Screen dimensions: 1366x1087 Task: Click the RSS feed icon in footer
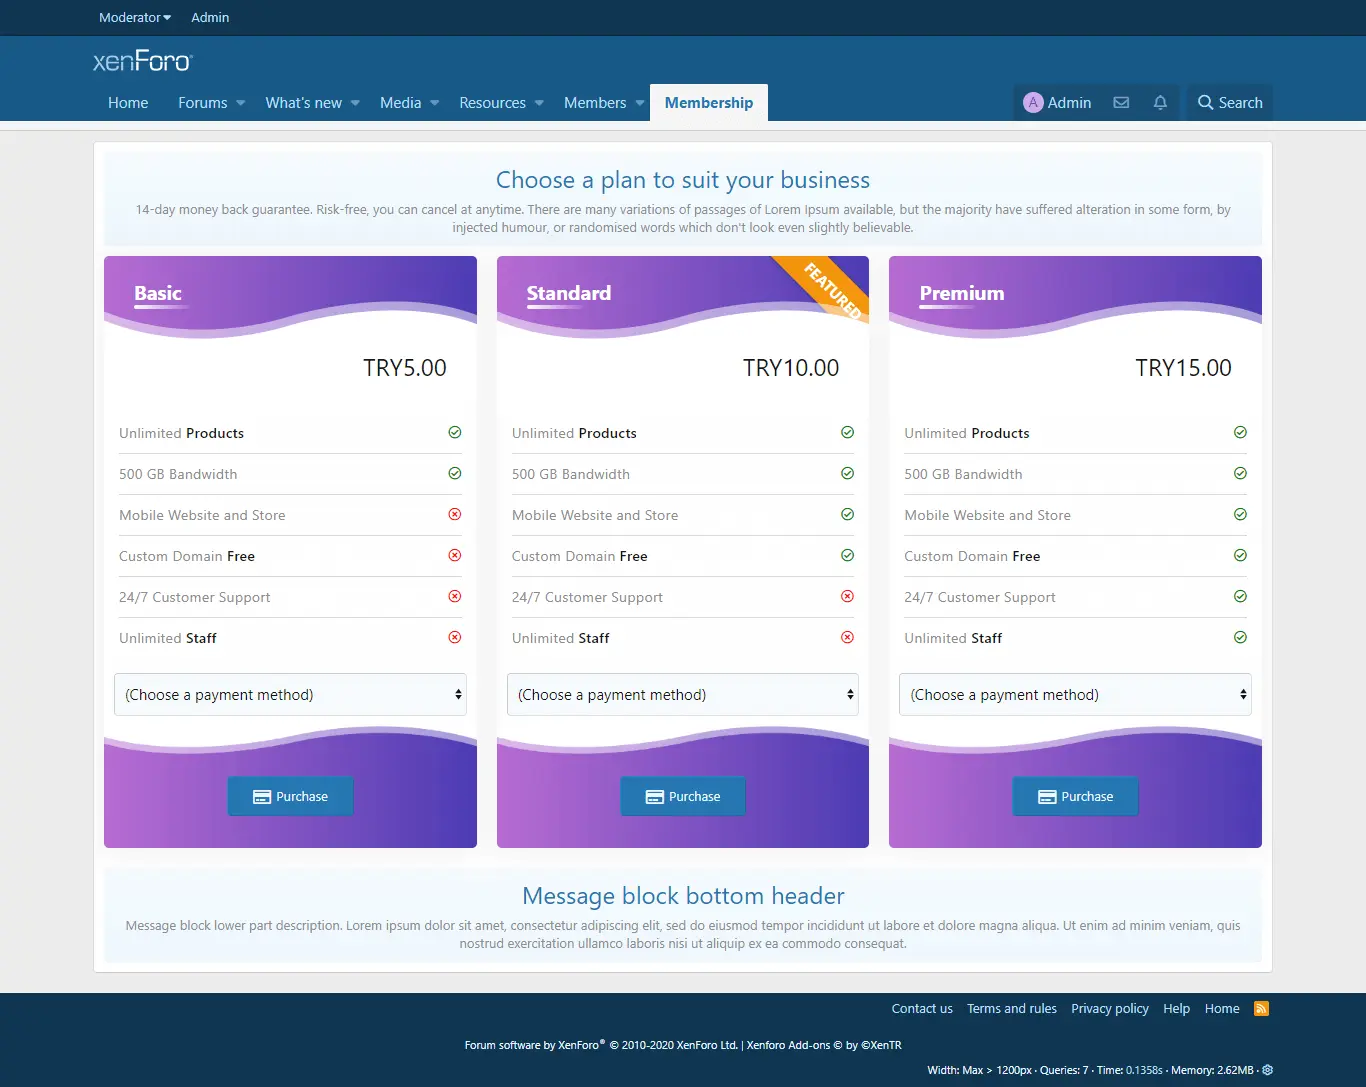tap(1261, 1008)
